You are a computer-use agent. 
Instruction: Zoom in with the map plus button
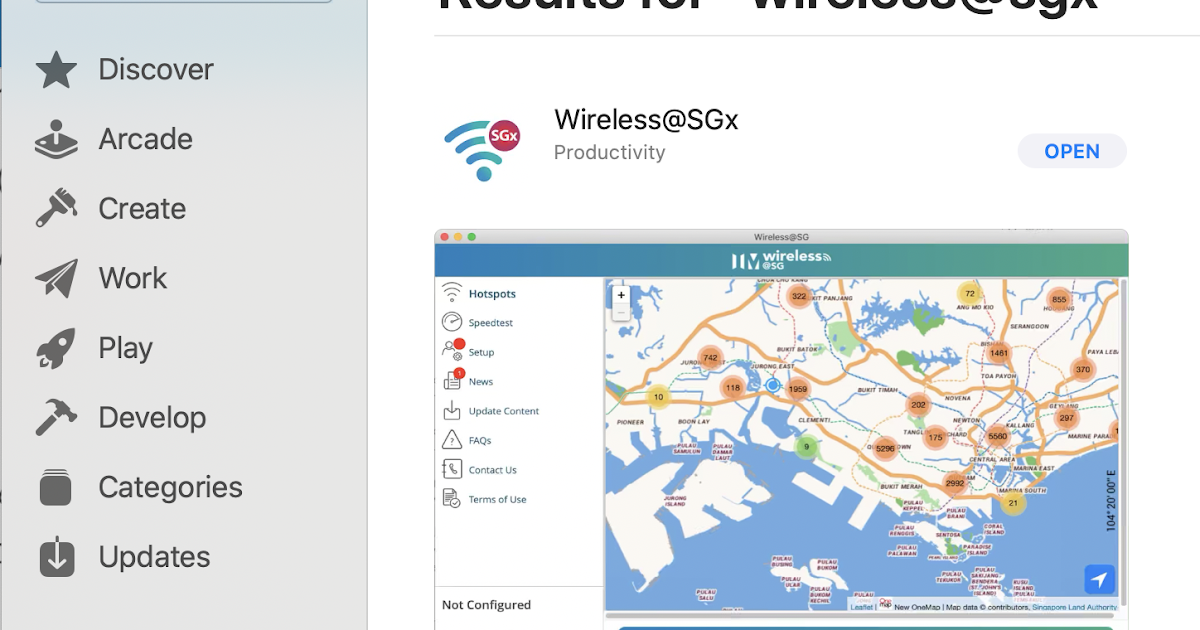621,295
